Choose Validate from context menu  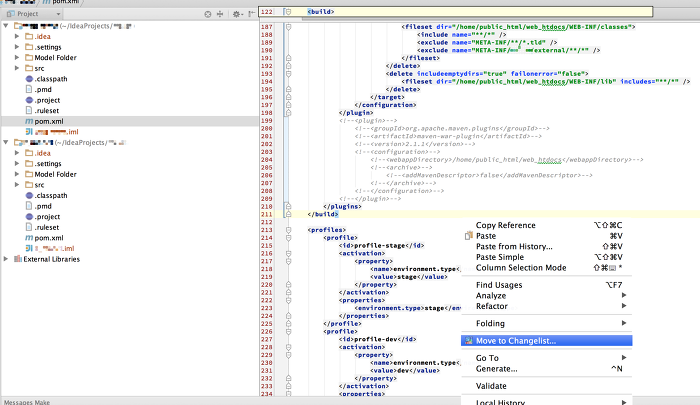(546, 386)
